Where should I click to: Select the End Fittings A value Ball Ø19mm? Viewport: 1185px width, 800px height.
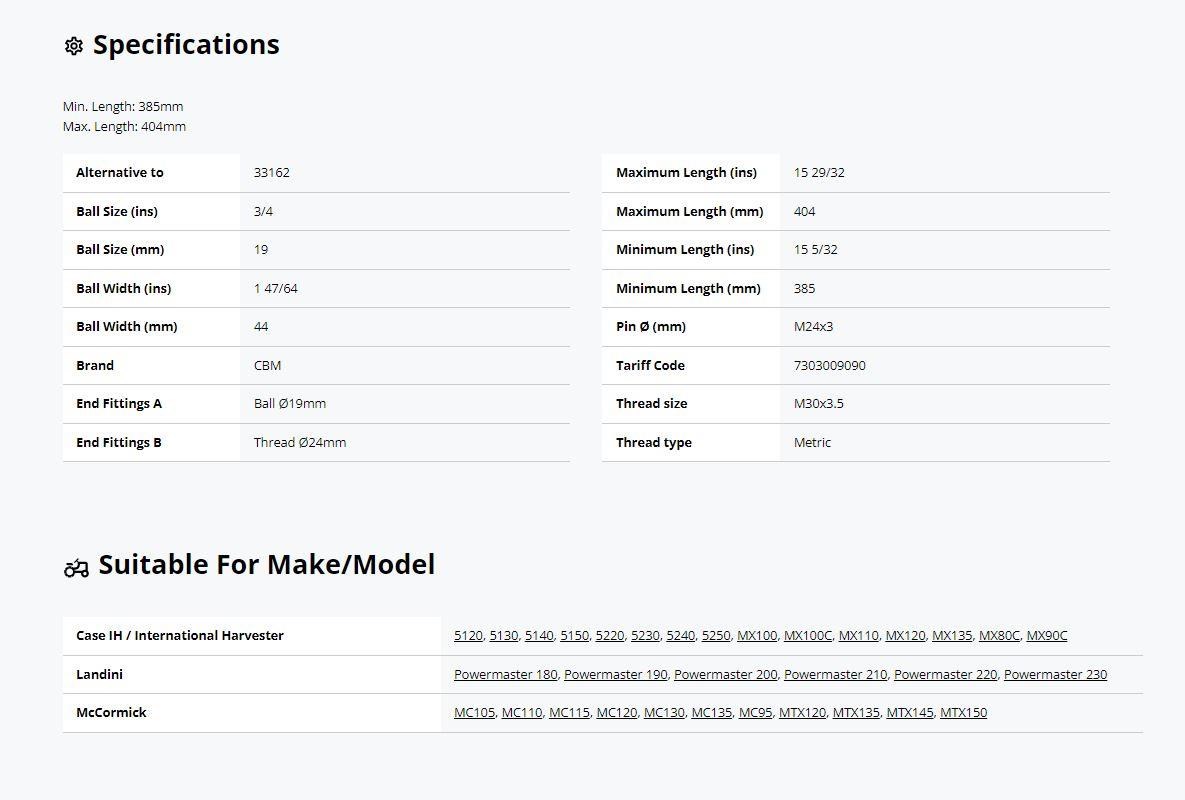[290, 403]
